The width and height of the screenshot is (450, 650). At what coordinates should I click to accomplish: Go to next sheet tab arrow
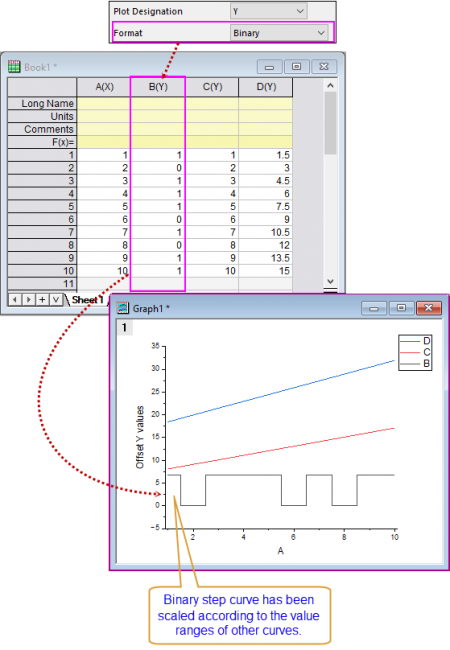point(29,299)
